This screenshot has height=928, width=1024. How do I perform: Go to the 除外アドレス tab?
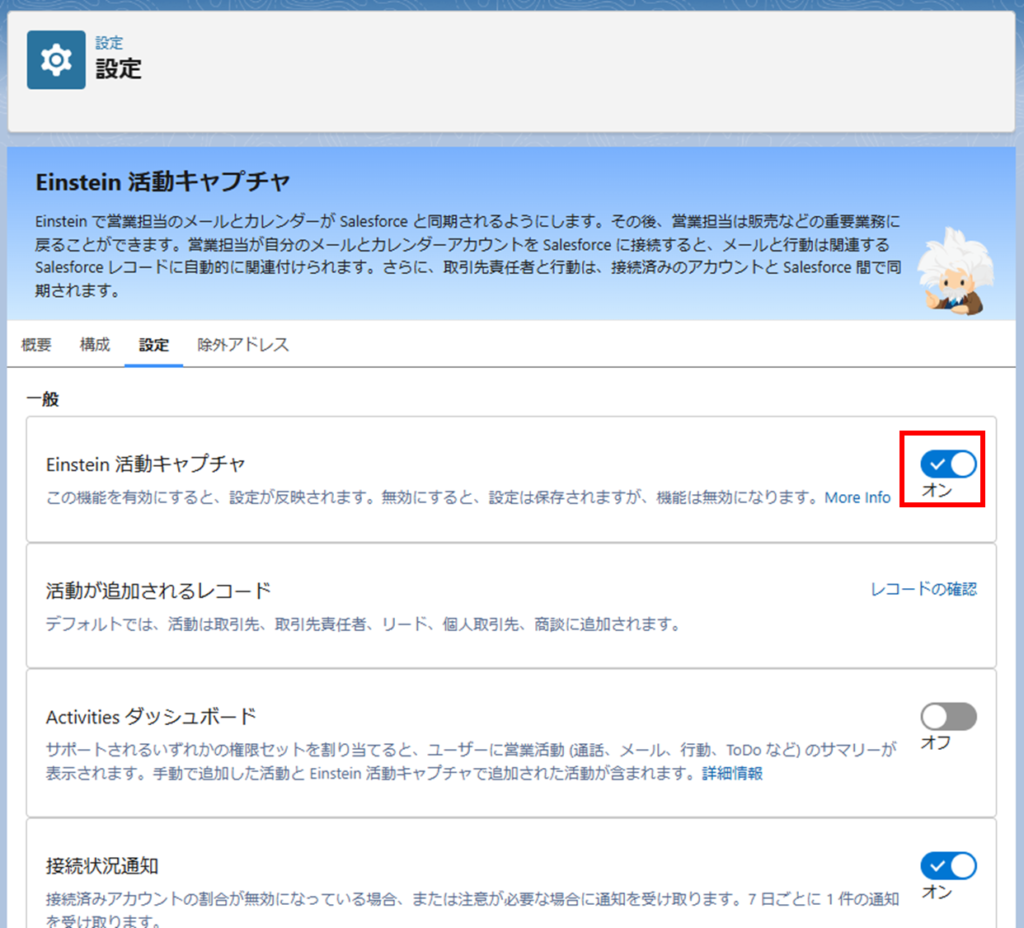pos(243,344)
